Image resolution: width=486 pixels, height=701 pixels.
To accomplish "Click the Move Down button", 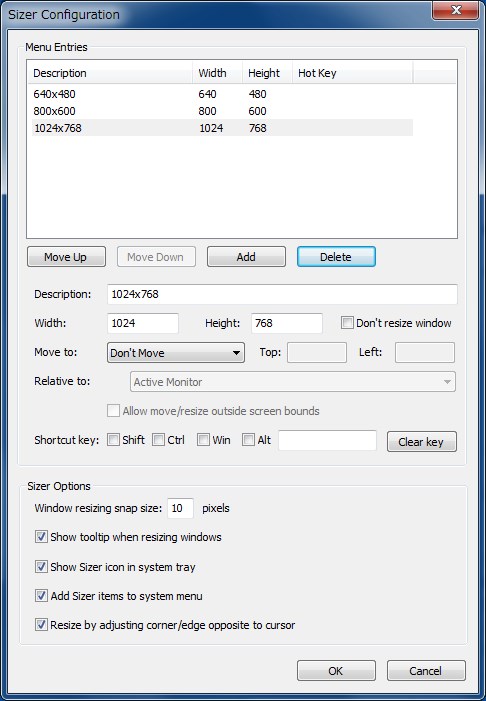I will 156,257.
